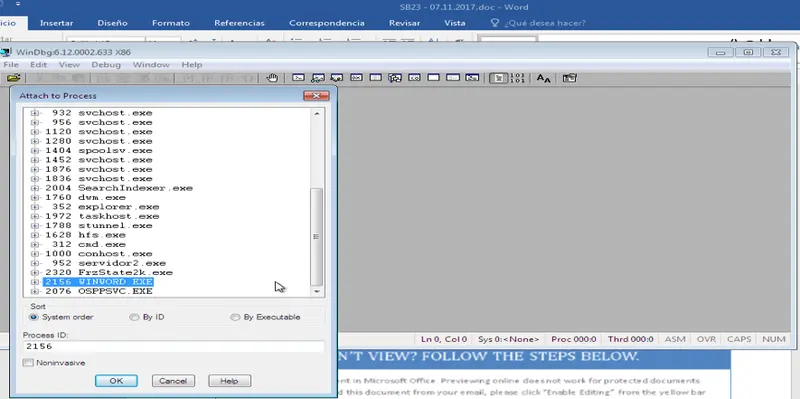This screenshot has height=399, width=800.
Task: Select the By ID sort option
Action: [134, 317]
